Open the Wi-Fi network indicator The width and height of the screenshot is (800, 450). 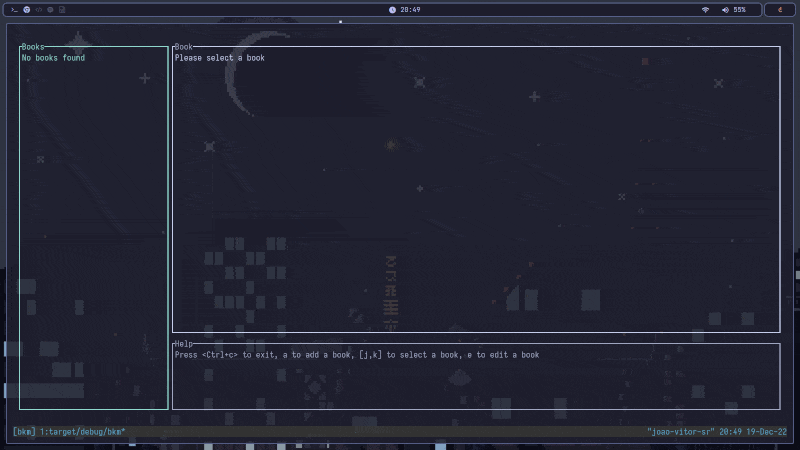point(705,10)
